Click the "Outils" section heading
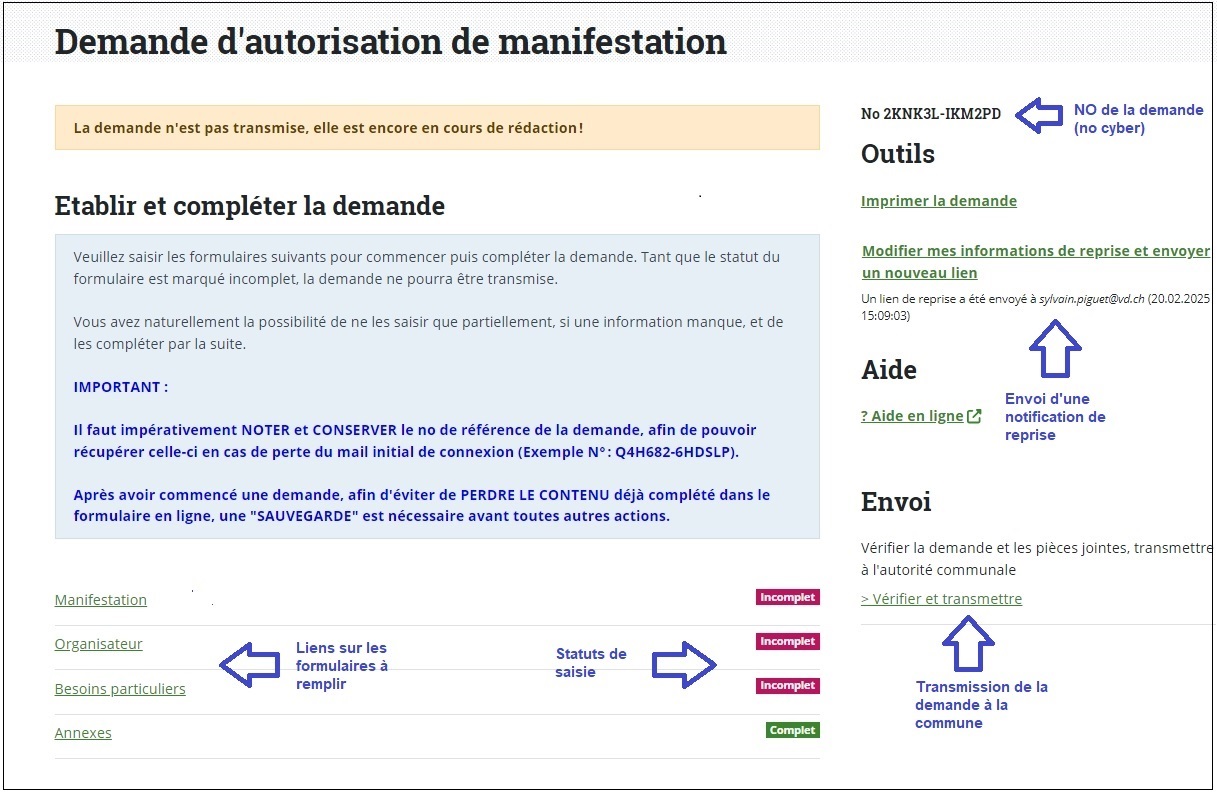The width and height of the screenshot is (1217, 793). coord(897,153)
